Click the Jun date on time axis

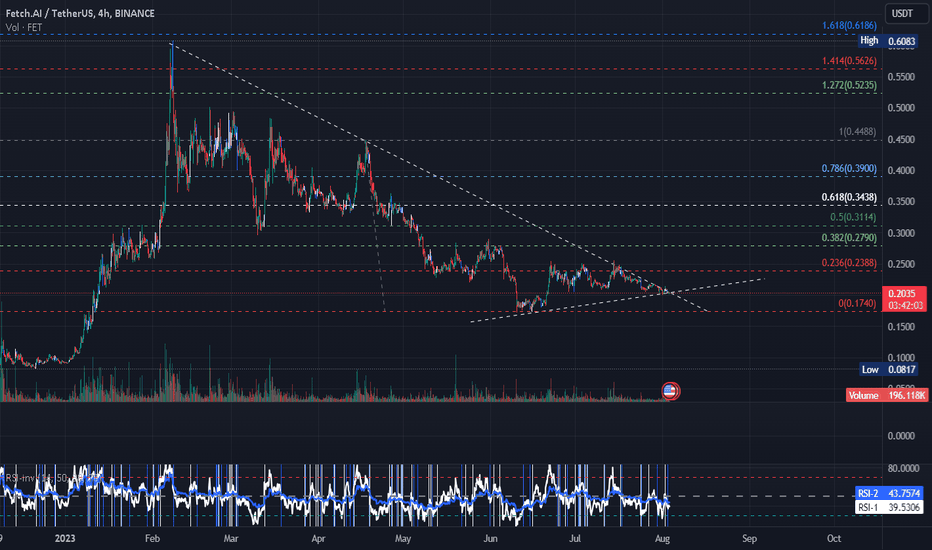[x=490, y=539]
